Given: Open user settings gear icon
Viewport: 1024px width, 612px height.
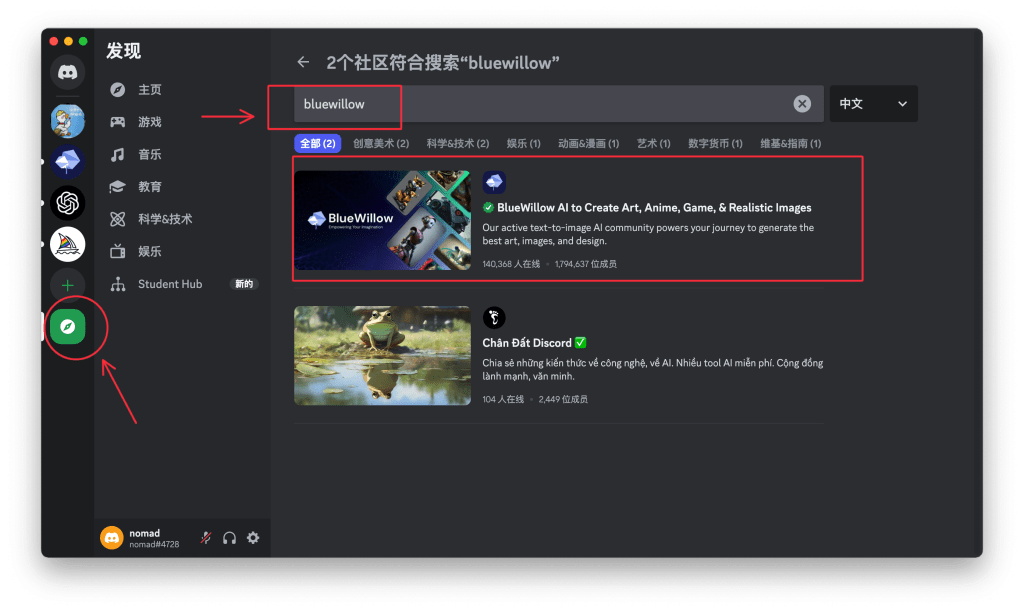Looking at the screenshot, I should [253, 538].
